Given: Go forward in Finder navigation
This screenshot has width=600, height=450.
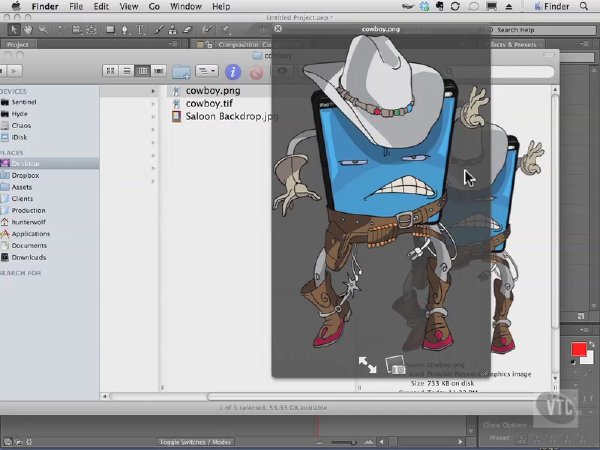Looking at the screenshot, I should click(x=15, y=71).
